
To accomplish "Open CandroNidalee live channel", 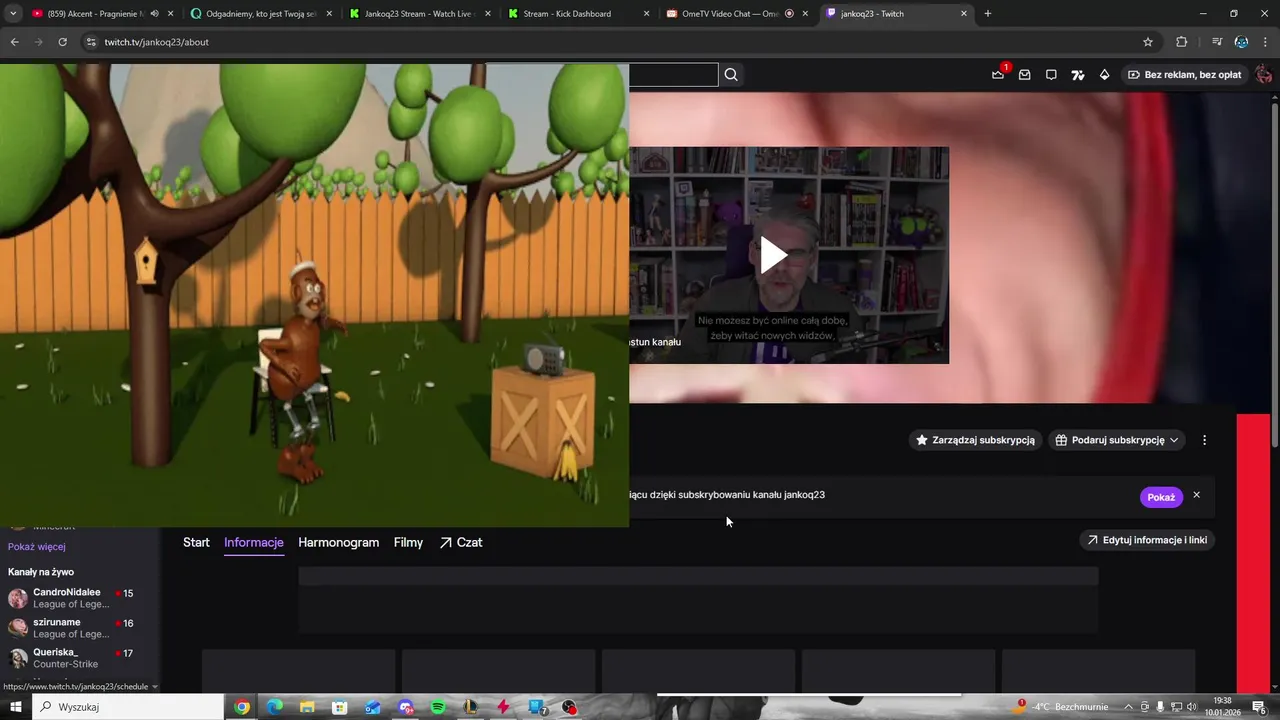I will [80, 598].
